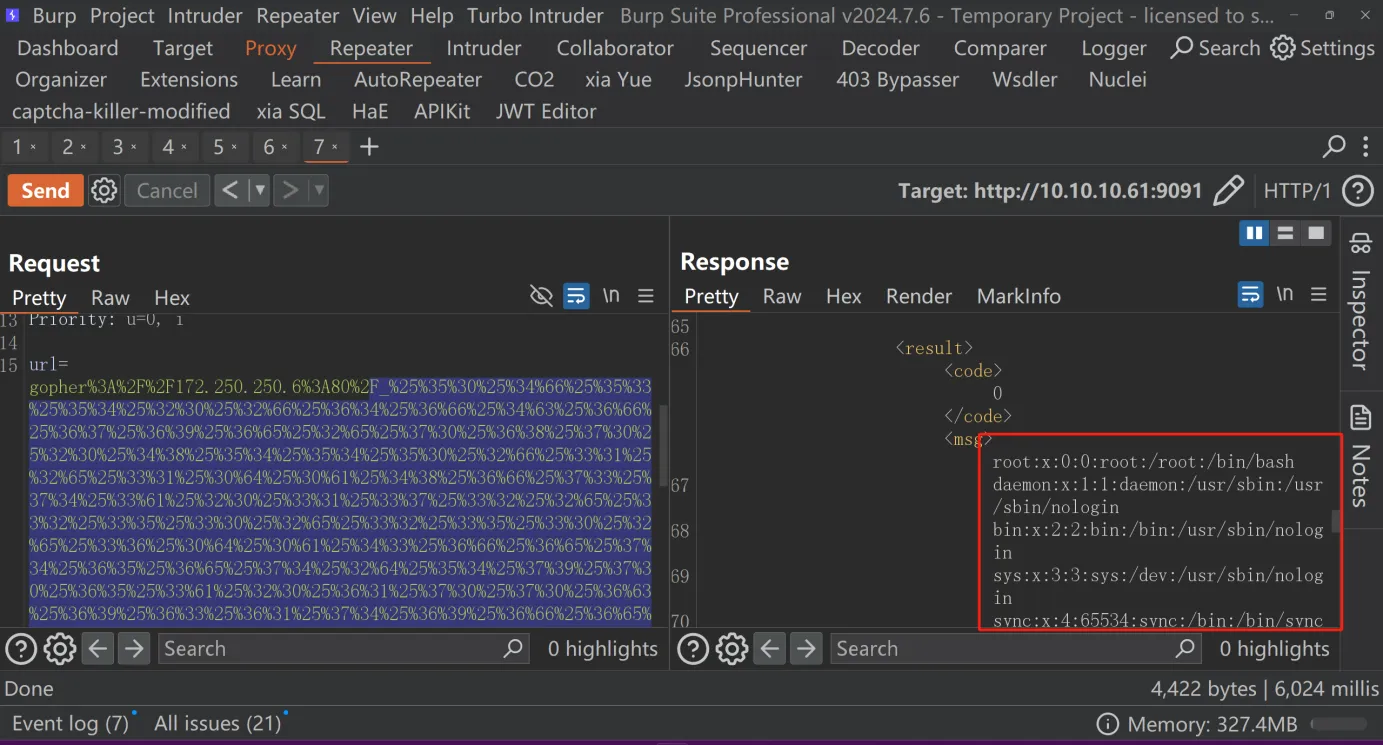This screenshot has height=745, width=1383.
Task: Edit target with the pencil icon
Action: pyautogui.click(x=1228, y=190)
